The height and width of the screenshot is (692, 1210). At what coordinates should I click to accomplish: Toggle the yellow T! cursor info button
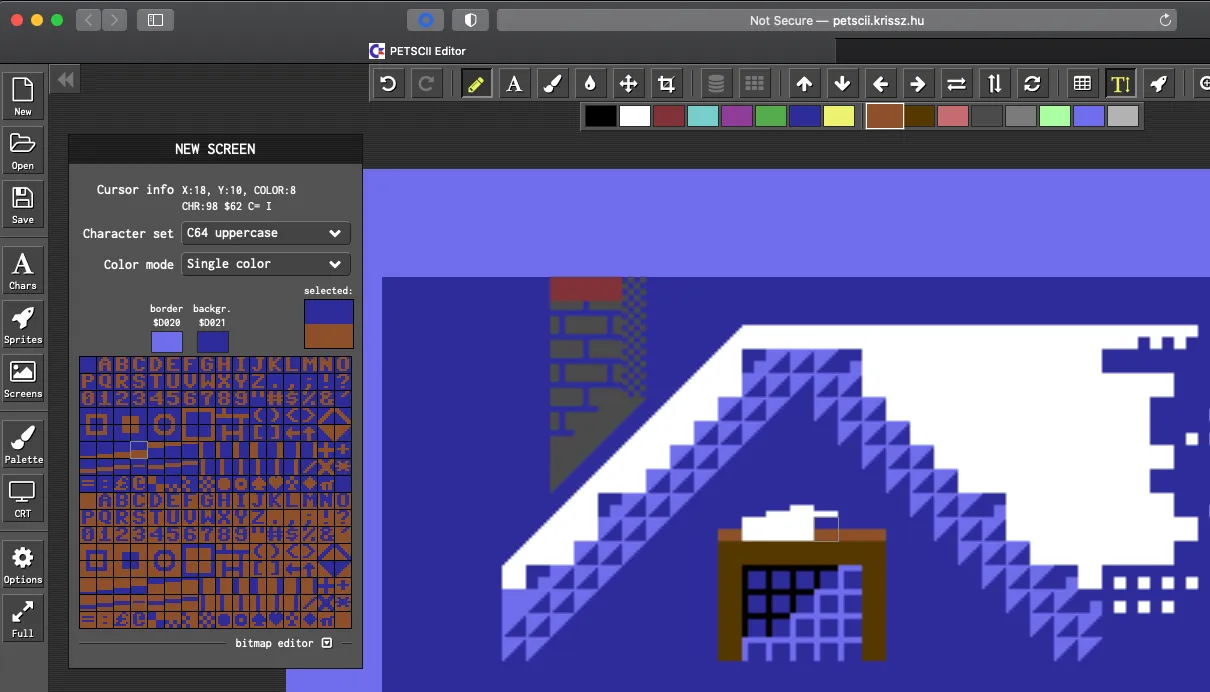click(1120, 84)
